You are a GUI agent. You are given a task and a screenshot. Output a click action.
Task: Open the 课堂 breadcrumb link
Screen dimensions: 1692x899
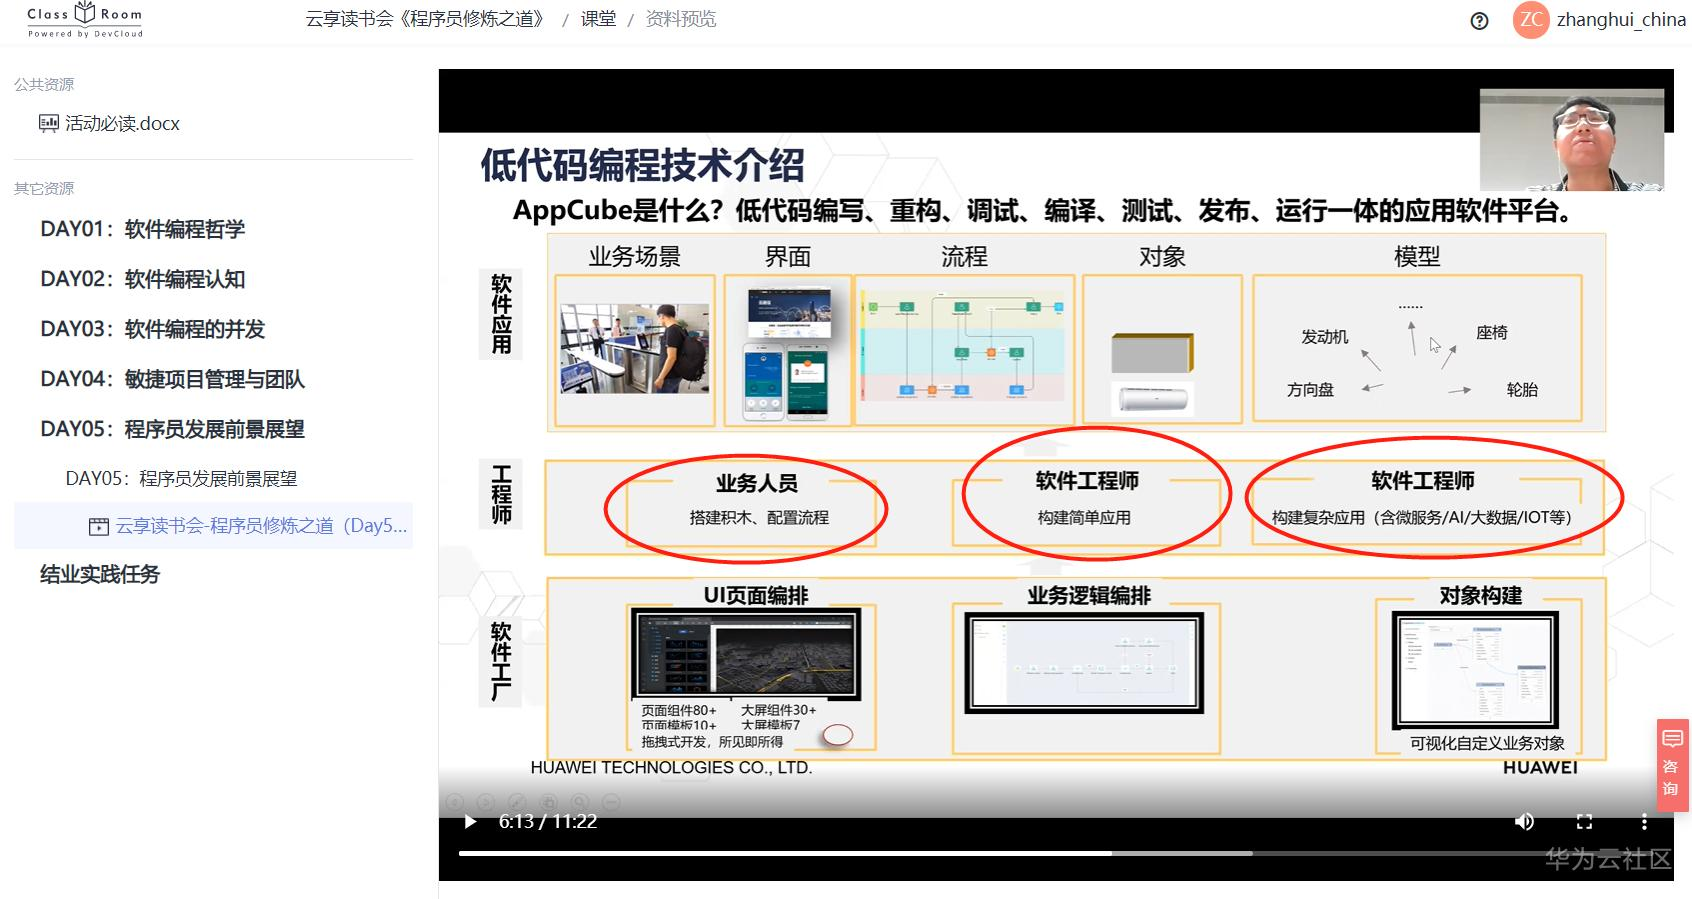598,19
